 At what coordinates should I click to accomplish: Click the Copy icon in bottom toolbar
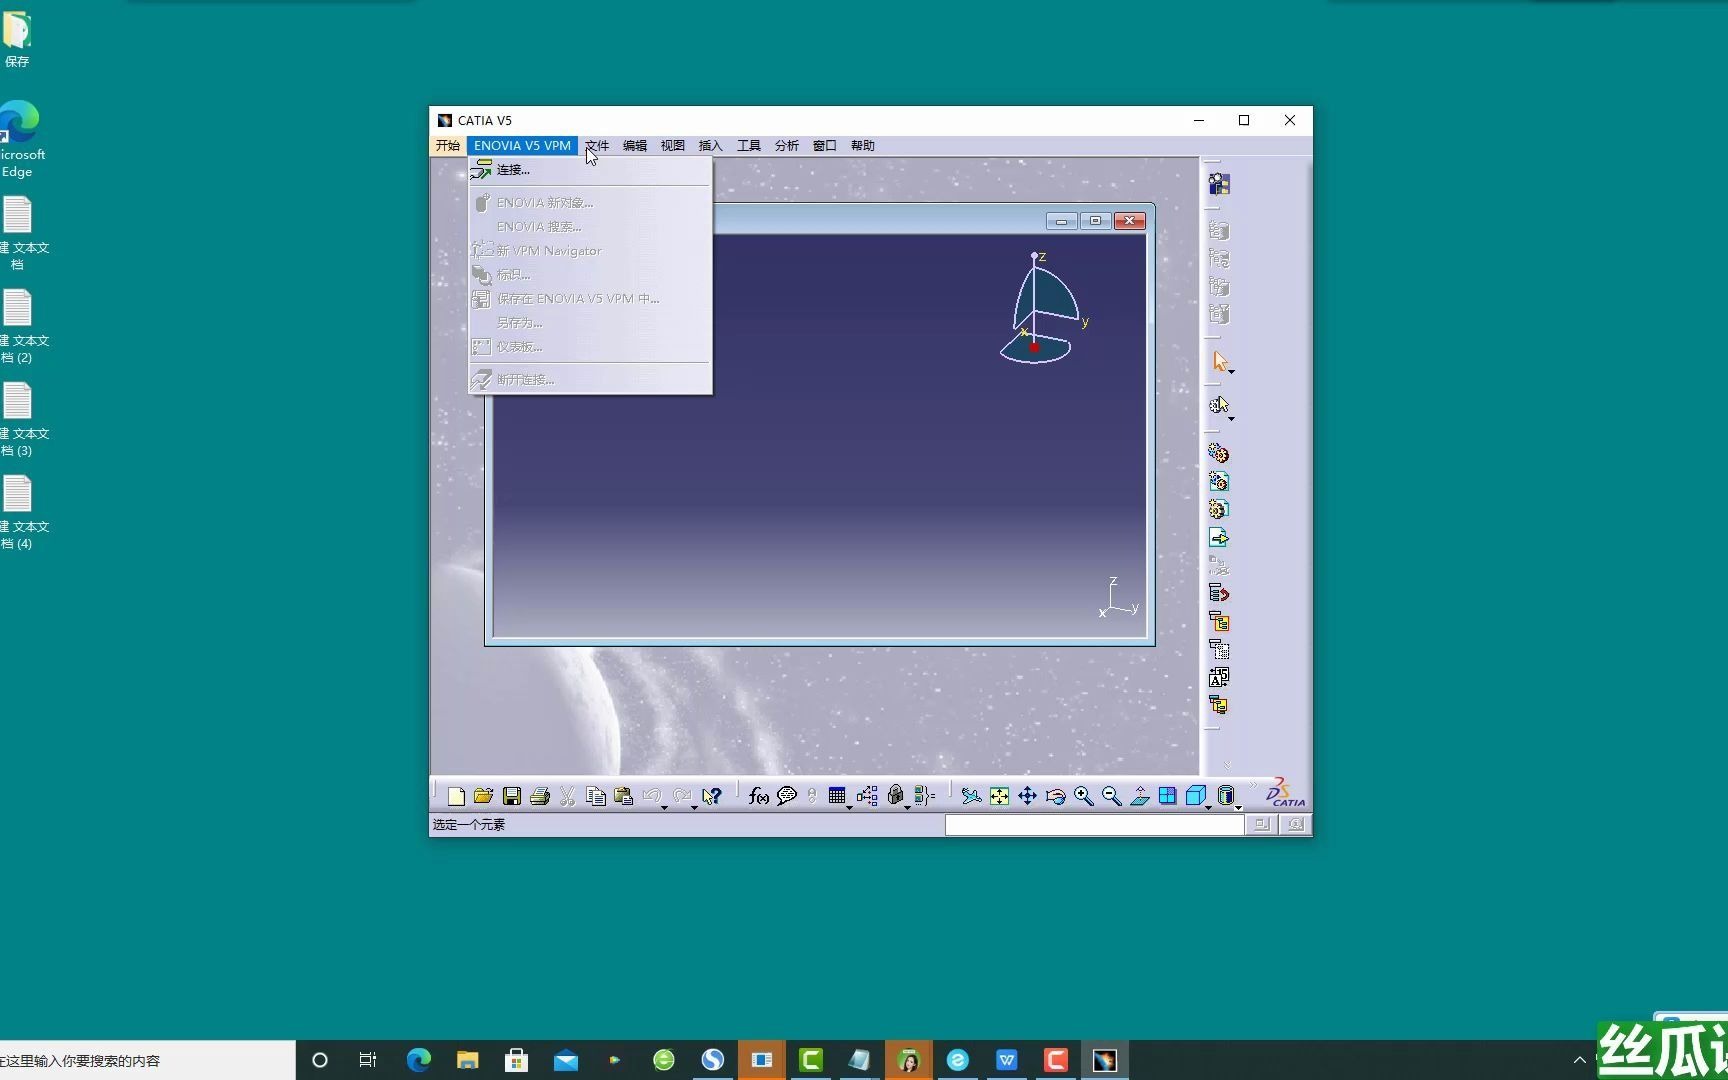click(596, 796)
